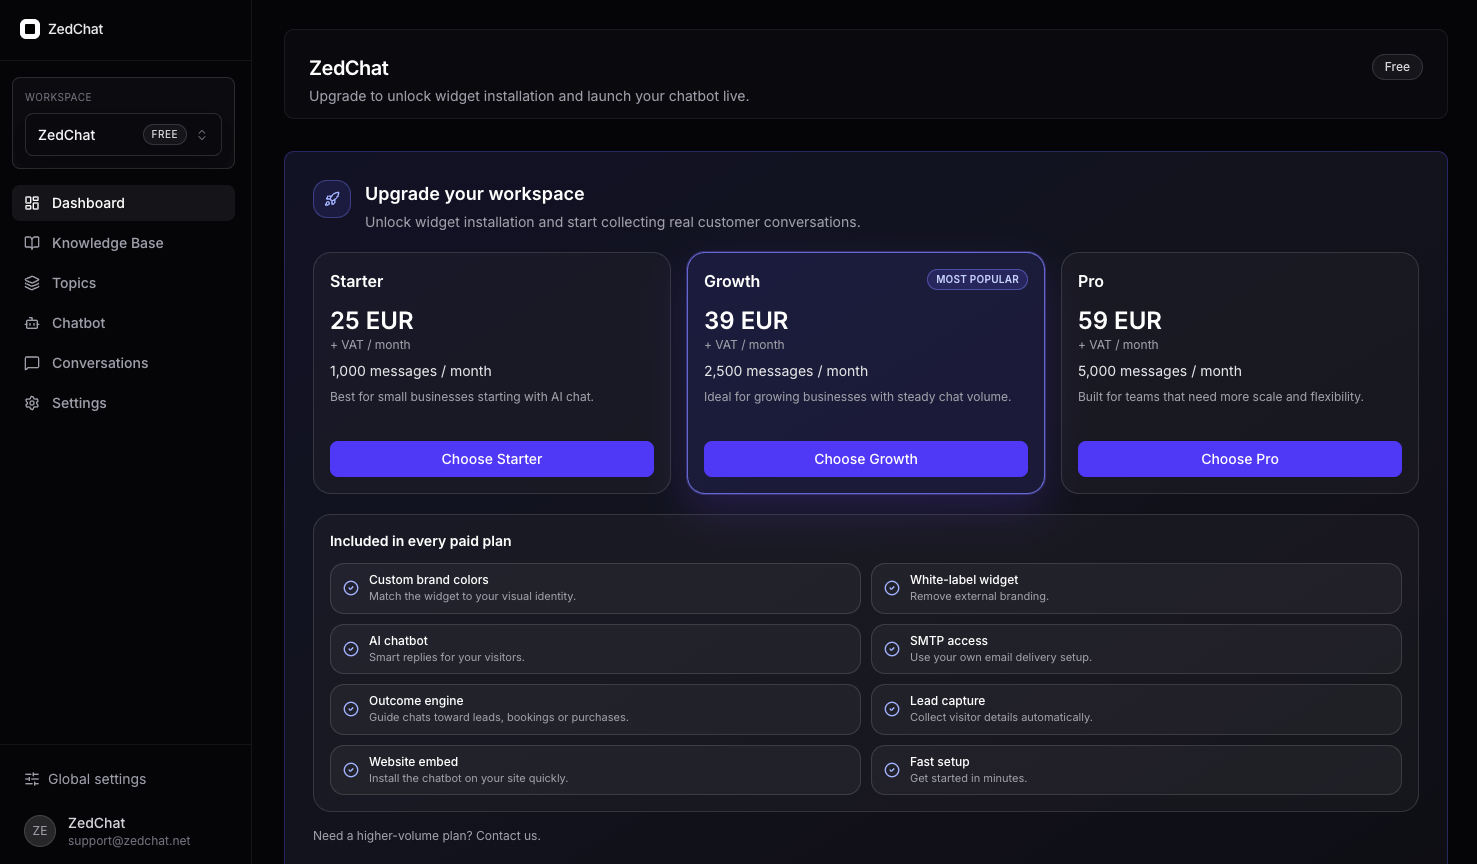Click the Dashboard grid icon
The height and width of the screenshot is (864, 1477).
pyautogui.click(x=32, y=203)
